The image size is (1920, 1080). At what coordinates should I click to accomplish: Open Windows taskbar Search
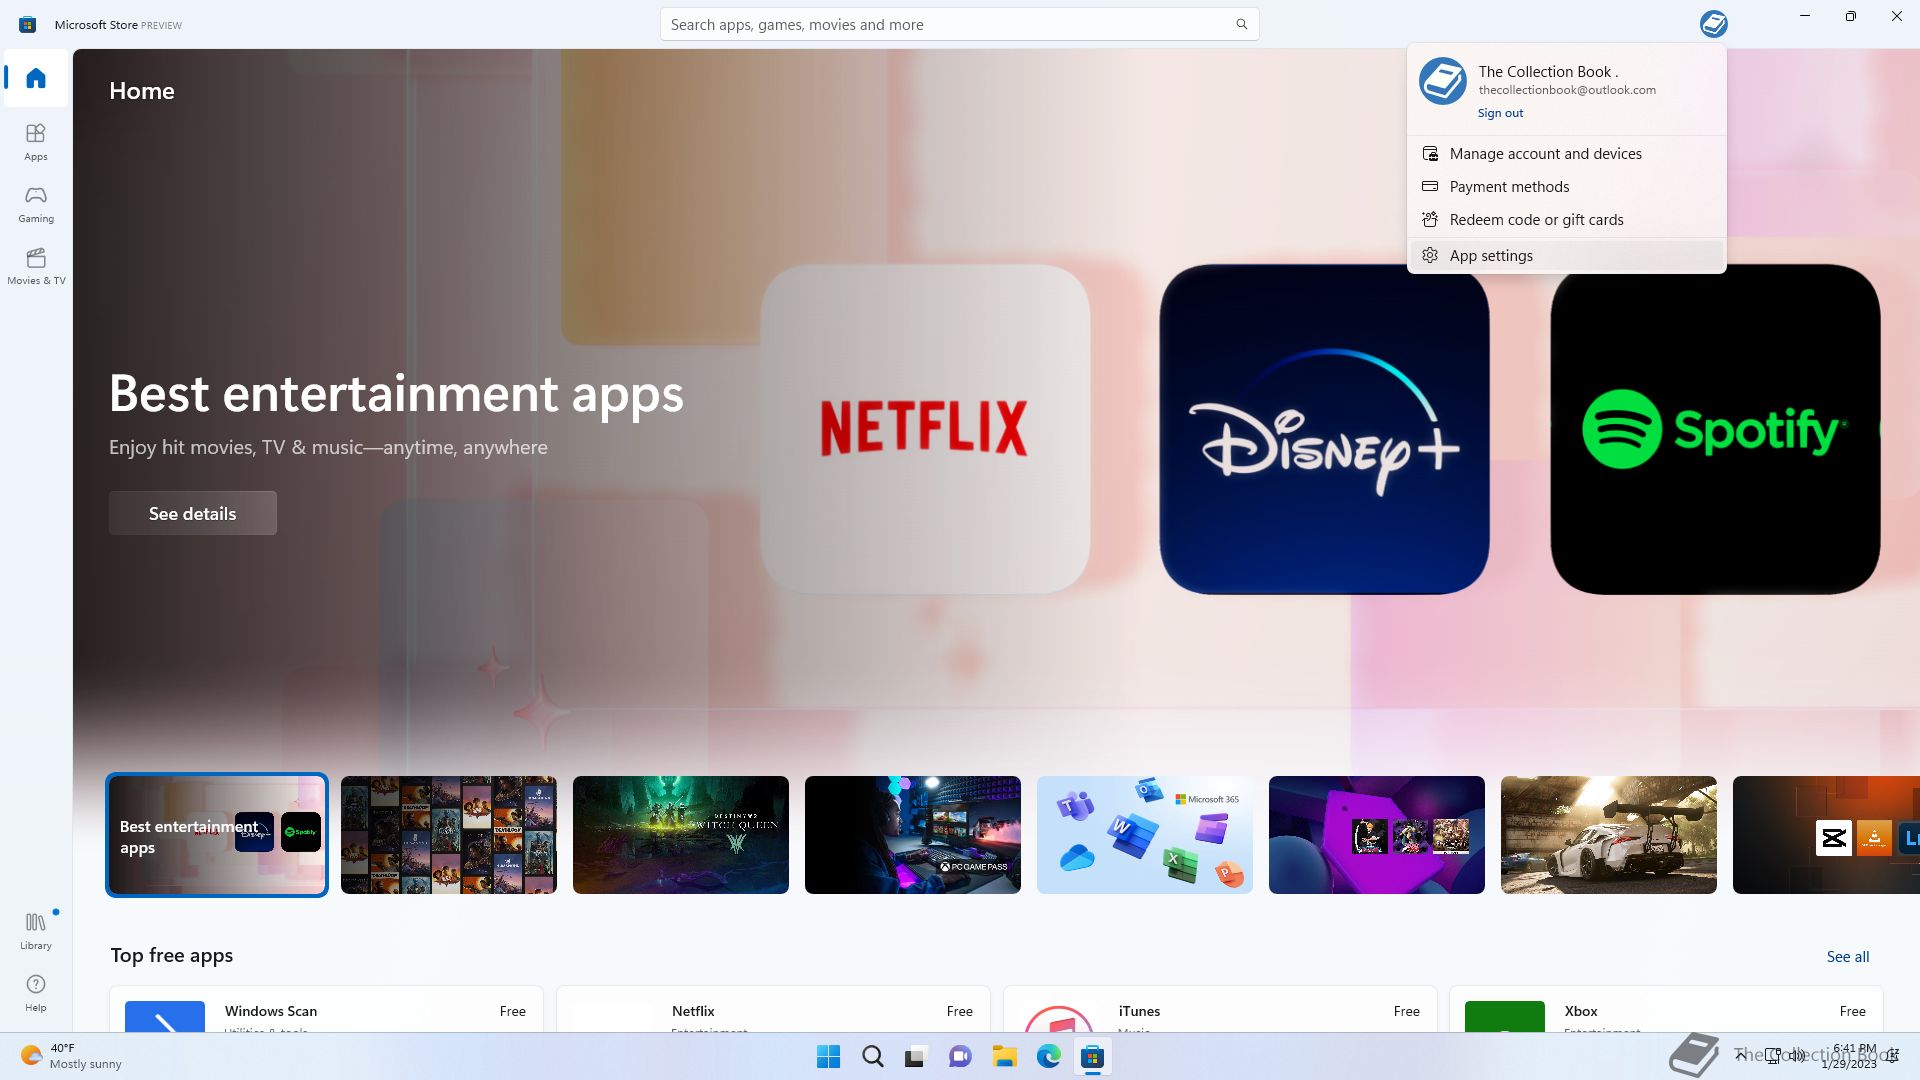[x=872, y=1056]
